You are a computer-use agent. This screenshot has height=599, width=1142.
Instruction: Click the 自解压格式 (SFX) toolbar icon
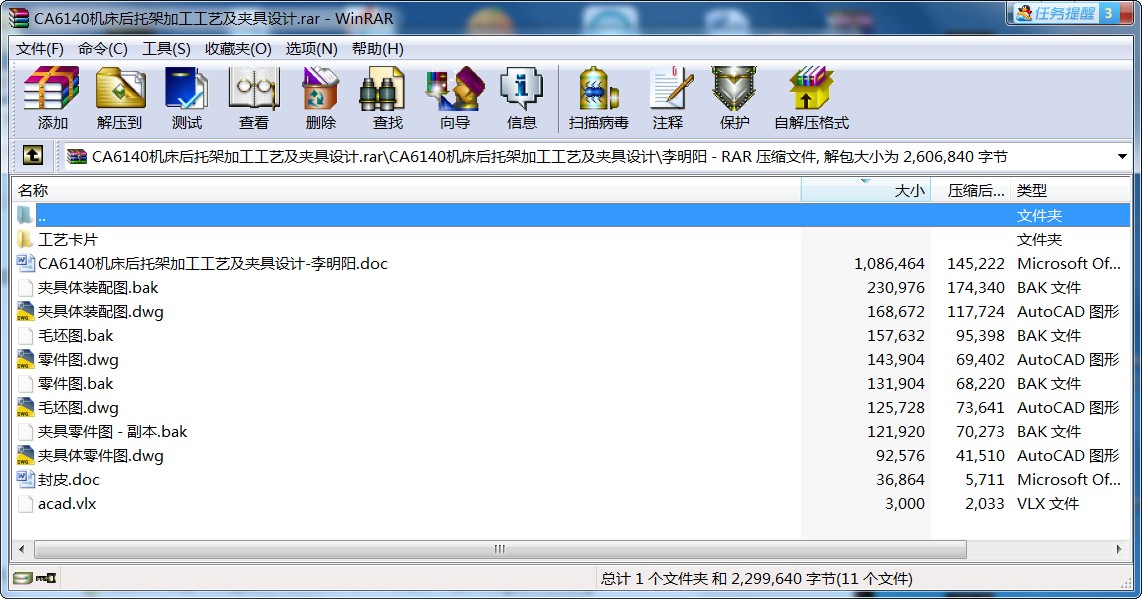[810, 89]
